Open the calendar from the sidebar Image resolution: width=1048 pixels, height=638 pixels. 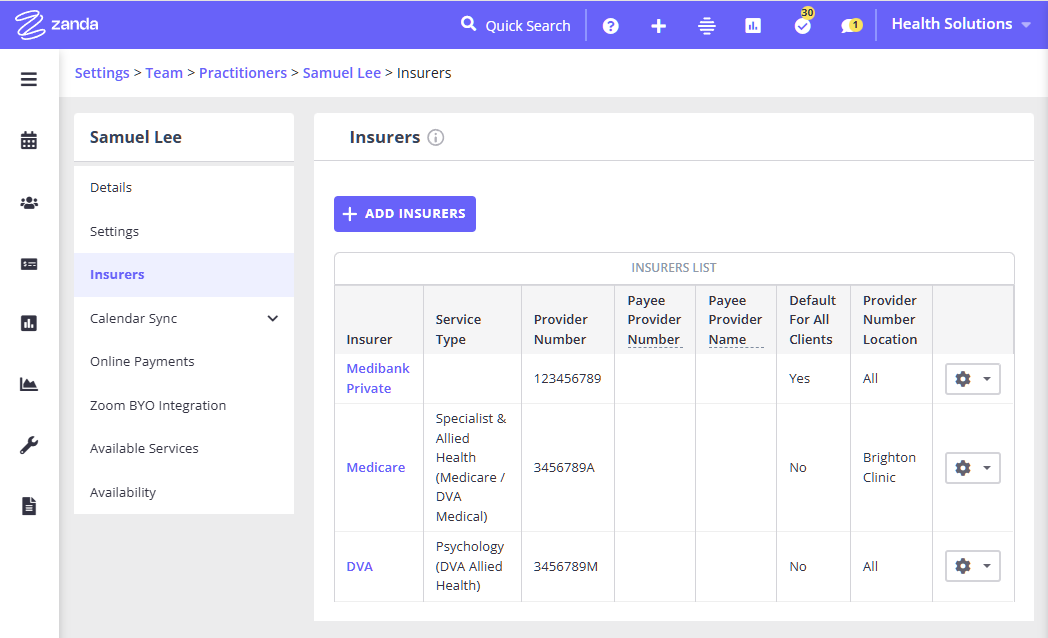[x=29, y=141]
